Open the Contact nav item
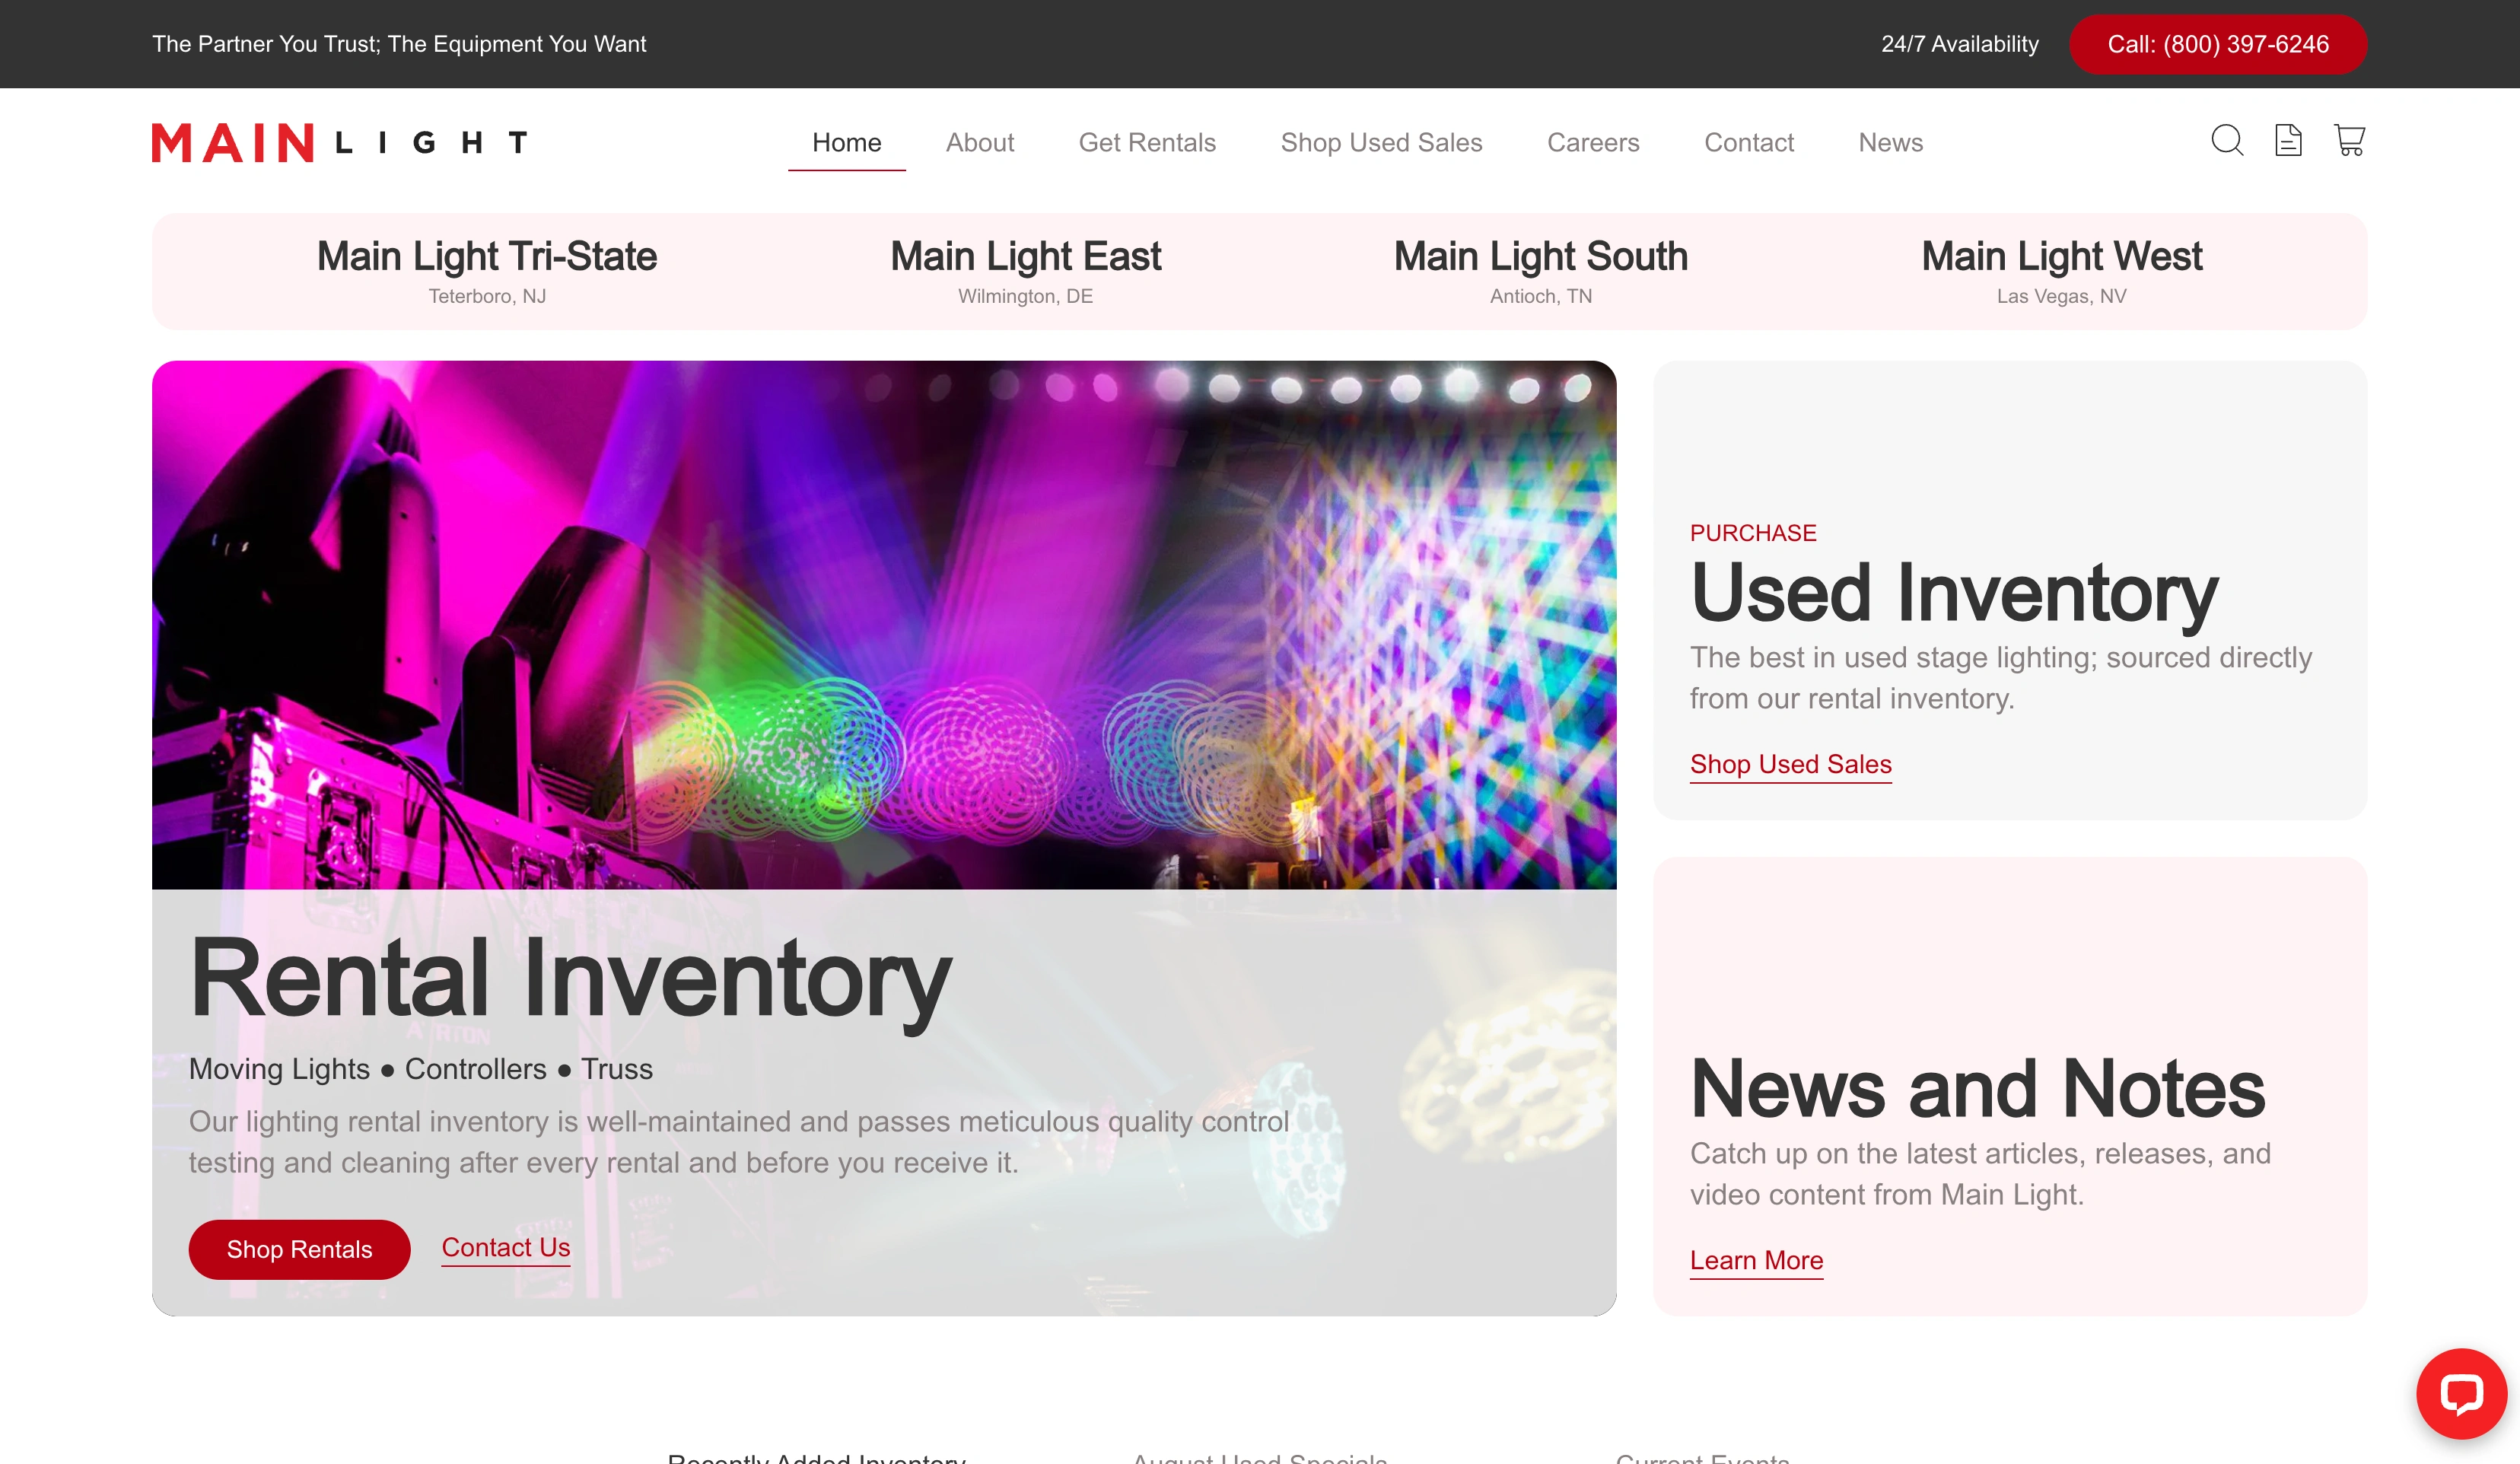The width and height of the screenshot is (2520, 1464). pyautogui.click(x=1749, y=142)
